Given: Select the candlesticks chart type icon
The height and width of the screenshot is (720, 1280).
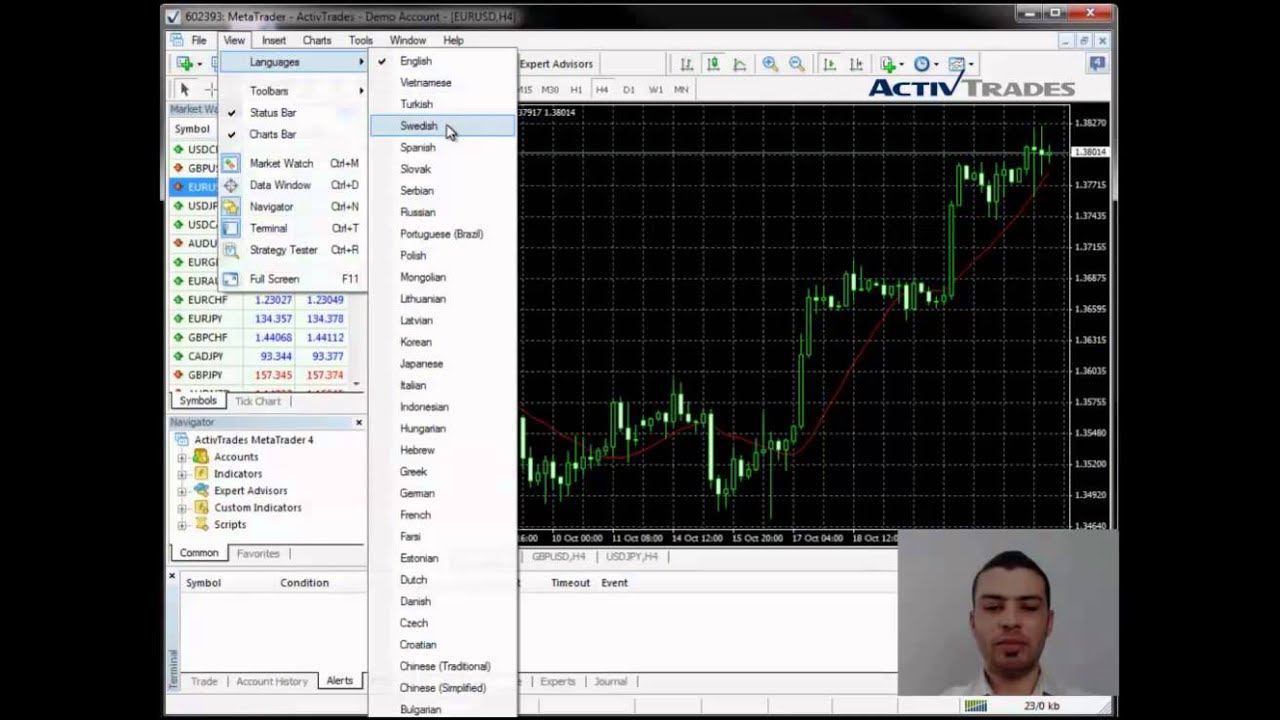Looking at the screenshot, I should coord(713,64).
